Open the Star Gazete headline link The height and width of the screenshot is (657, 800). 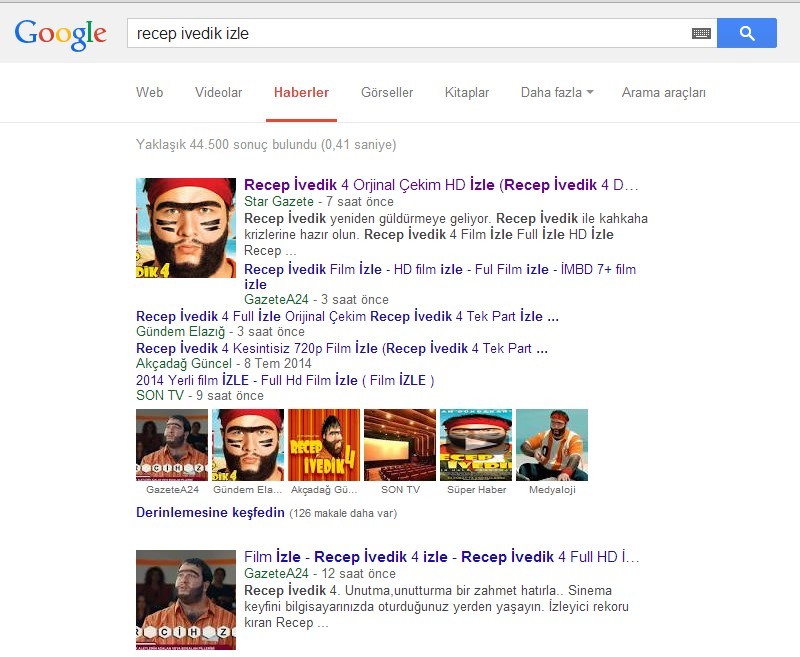point(441,185)
